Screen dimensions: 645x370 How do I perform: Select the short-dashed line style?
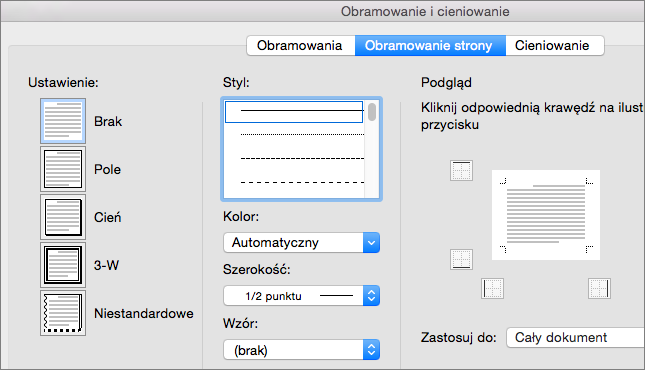point(302,158)
